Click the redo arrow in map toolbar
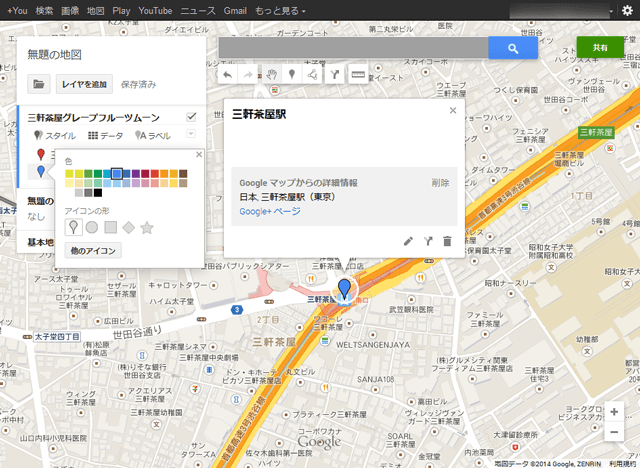 248,75
